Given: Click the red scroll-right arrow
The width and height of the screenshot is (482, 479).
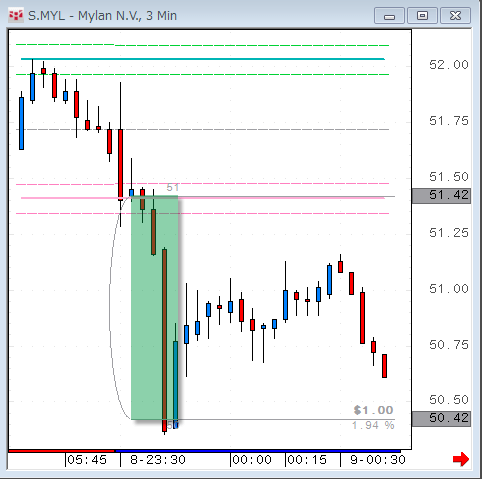Looking at the screenshot, I should pyautogui.click(x=461, y=459).
